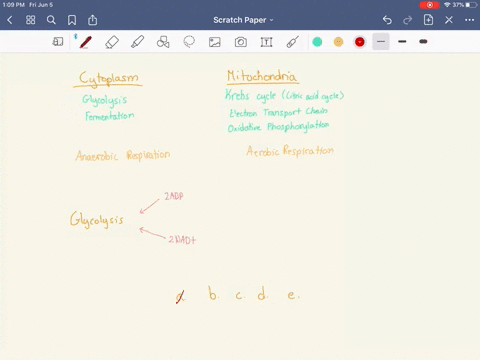Tap the Wi-Fi status icon
The height and width of the screenshot is (360, 480).
pyautogui.click(x=447, y=5)
